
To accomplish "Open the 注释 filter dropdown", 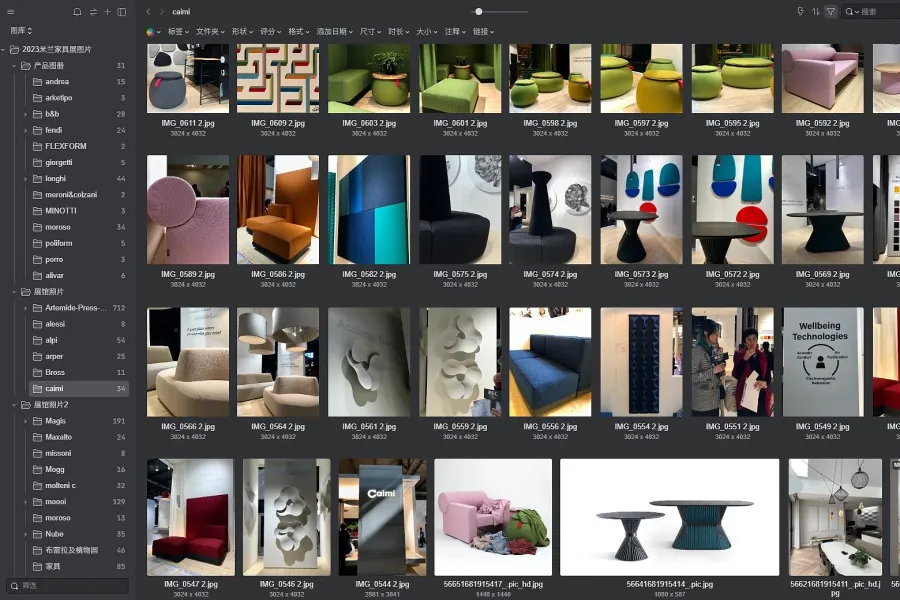I will click(455, 32).
